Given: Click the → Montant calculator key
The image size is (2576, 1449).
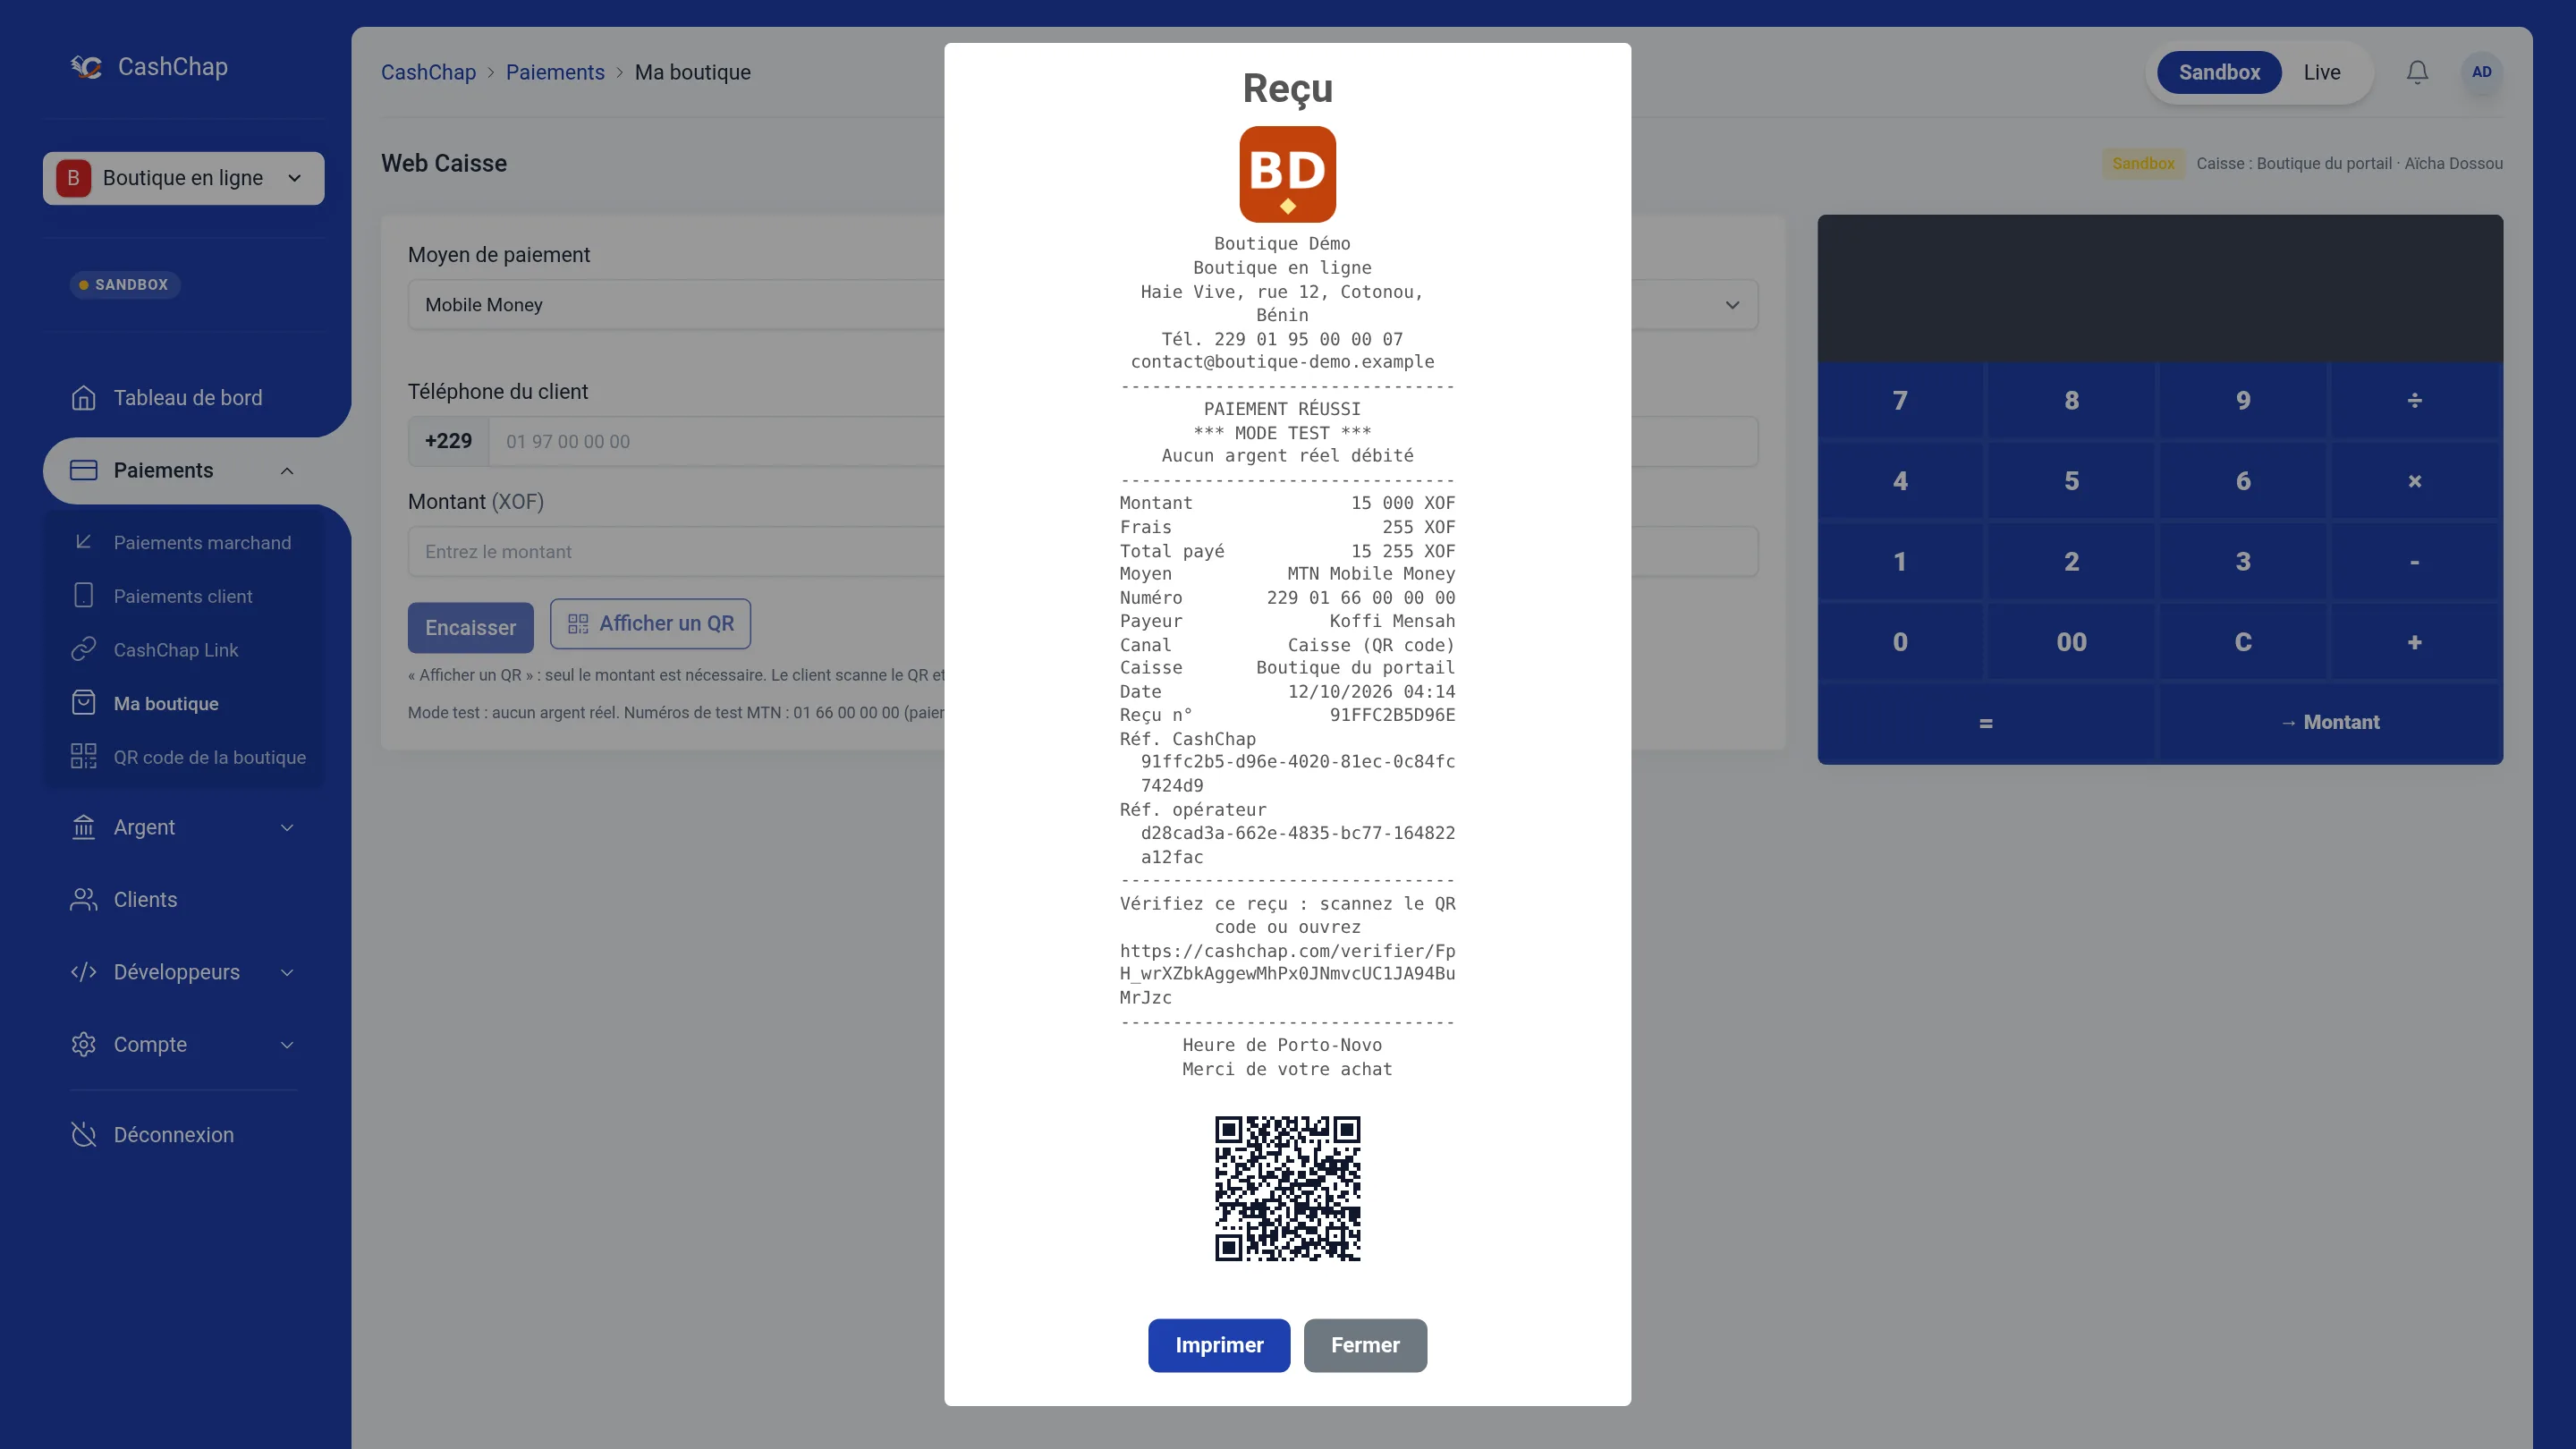Looking at the screenshot, I should click(2330, 722).
